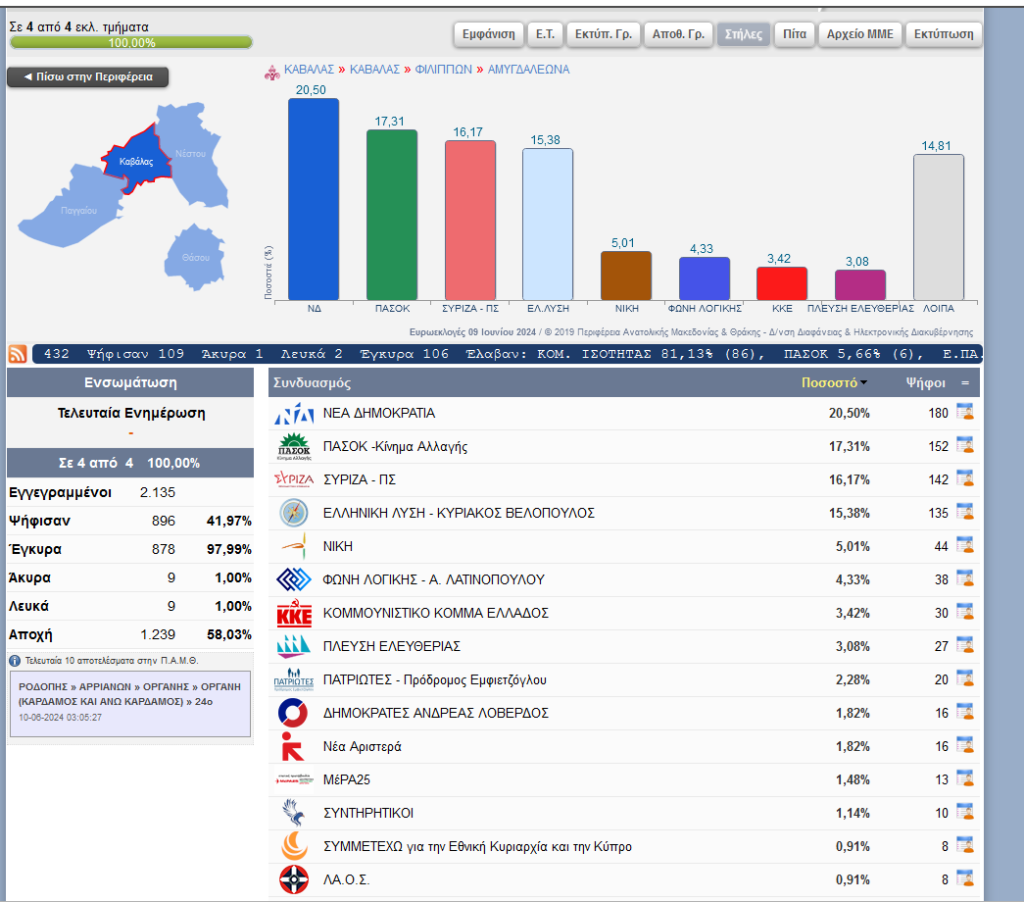Sort table by Ποσοστό column arrow
Image resolution: width=1024 pixels, height=902 pixels.
(x=864, y=383)
